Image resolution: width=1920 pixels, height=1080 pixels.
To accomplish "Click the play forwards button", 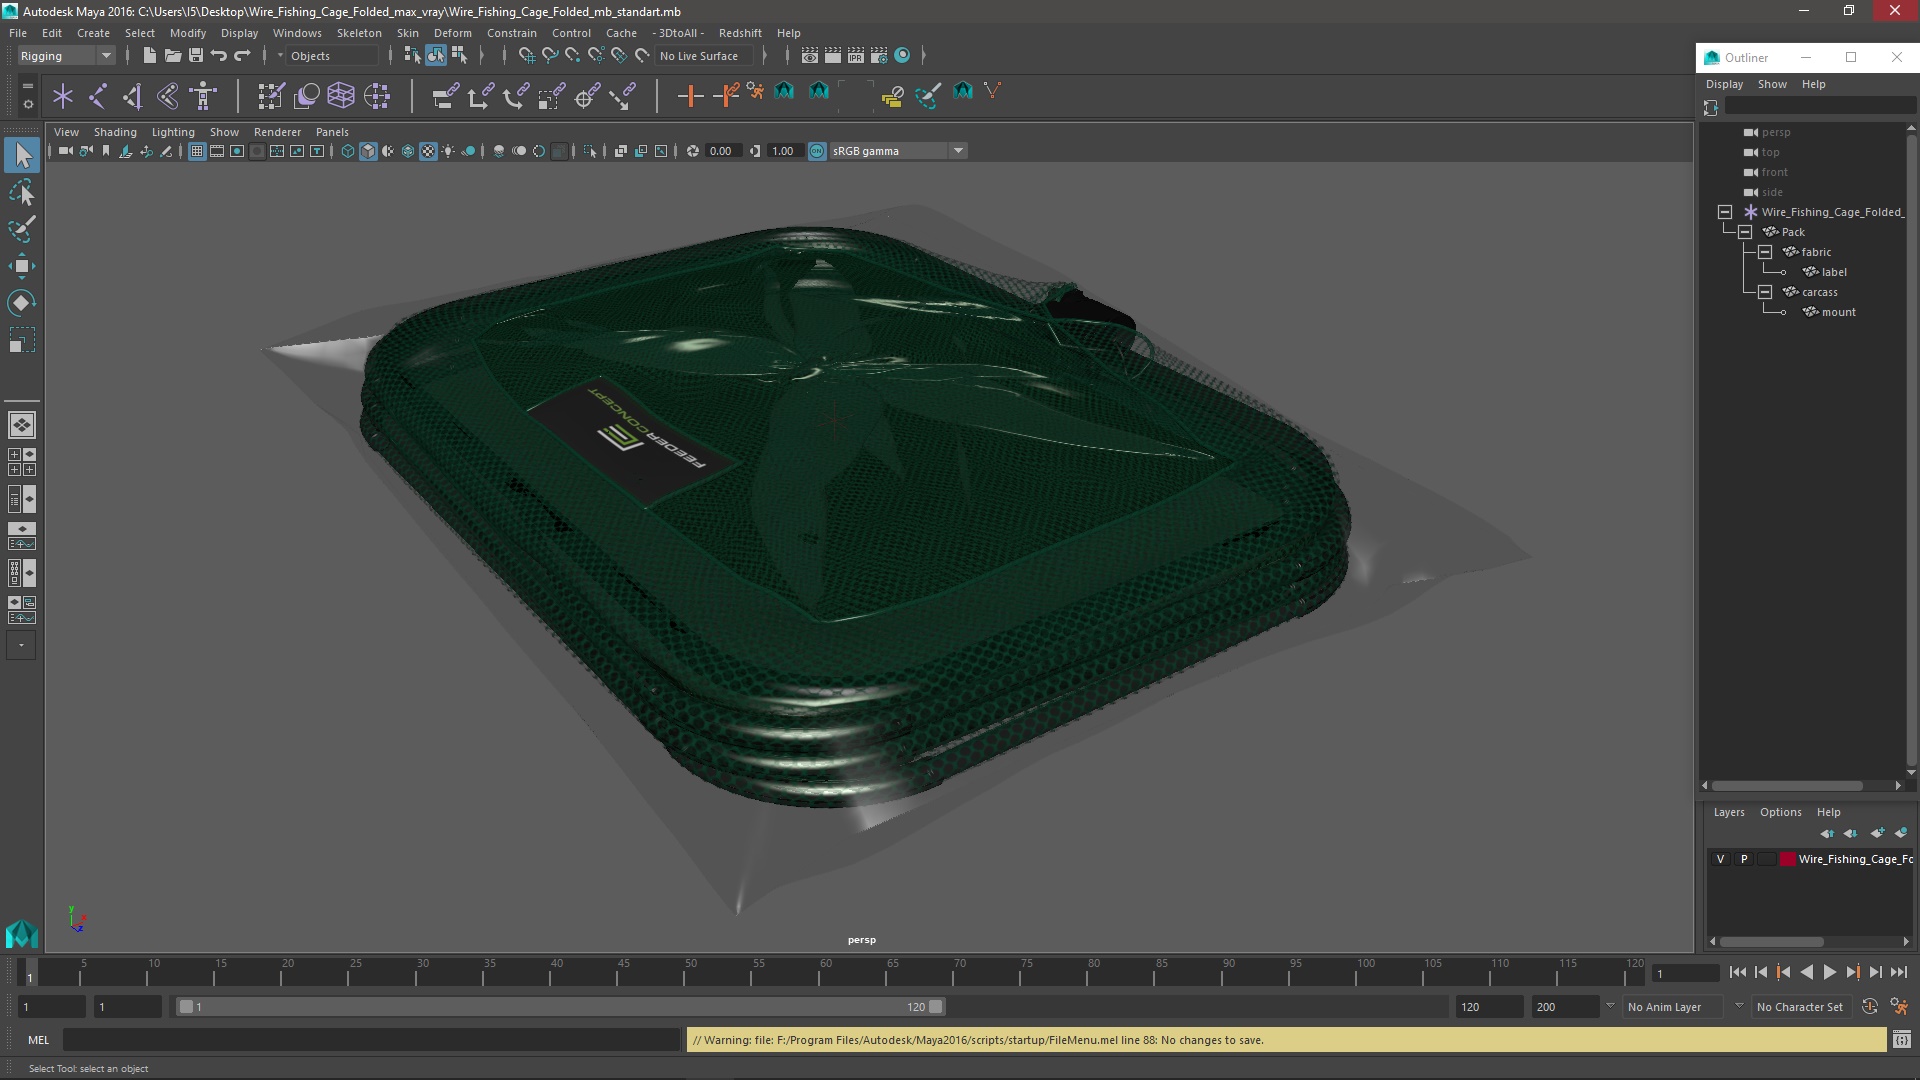I will (x=1829, y=972).
